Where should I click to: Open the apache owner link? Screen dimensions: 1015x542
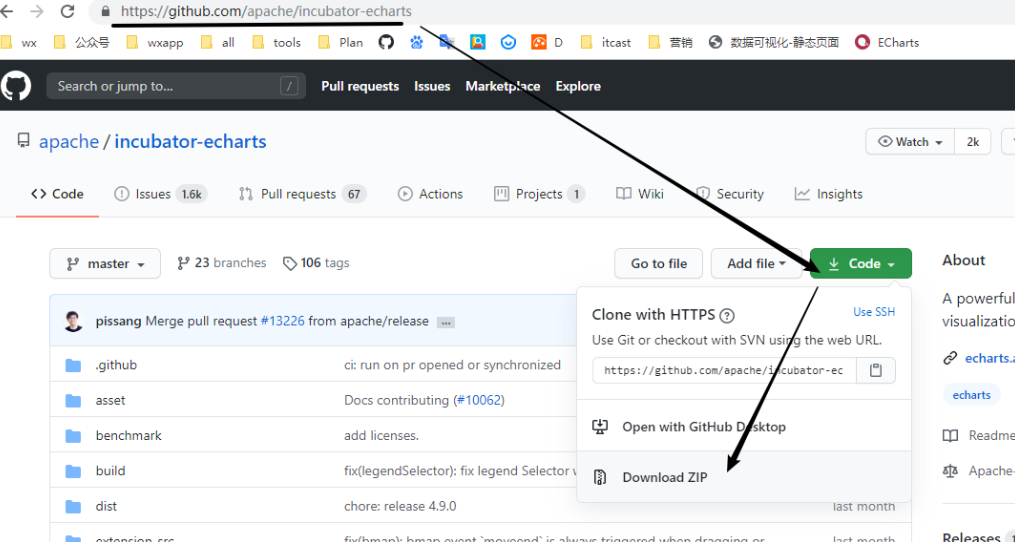coord(69,142)
